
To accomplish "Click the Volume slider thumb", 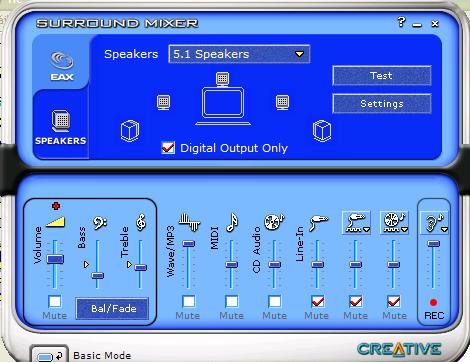I will click(55, 259).
